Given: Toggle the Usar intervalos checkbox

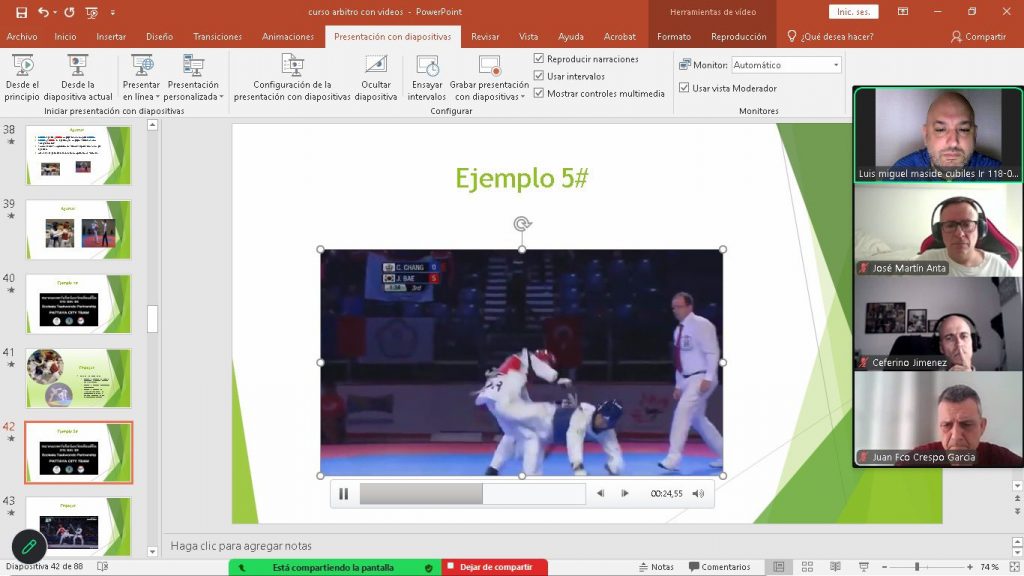Looking at the screenshot, I should coord(539,76).
